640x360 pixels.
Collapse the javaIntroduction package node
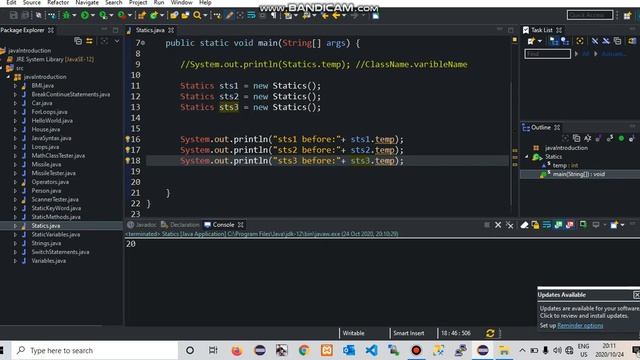(8, 77)
